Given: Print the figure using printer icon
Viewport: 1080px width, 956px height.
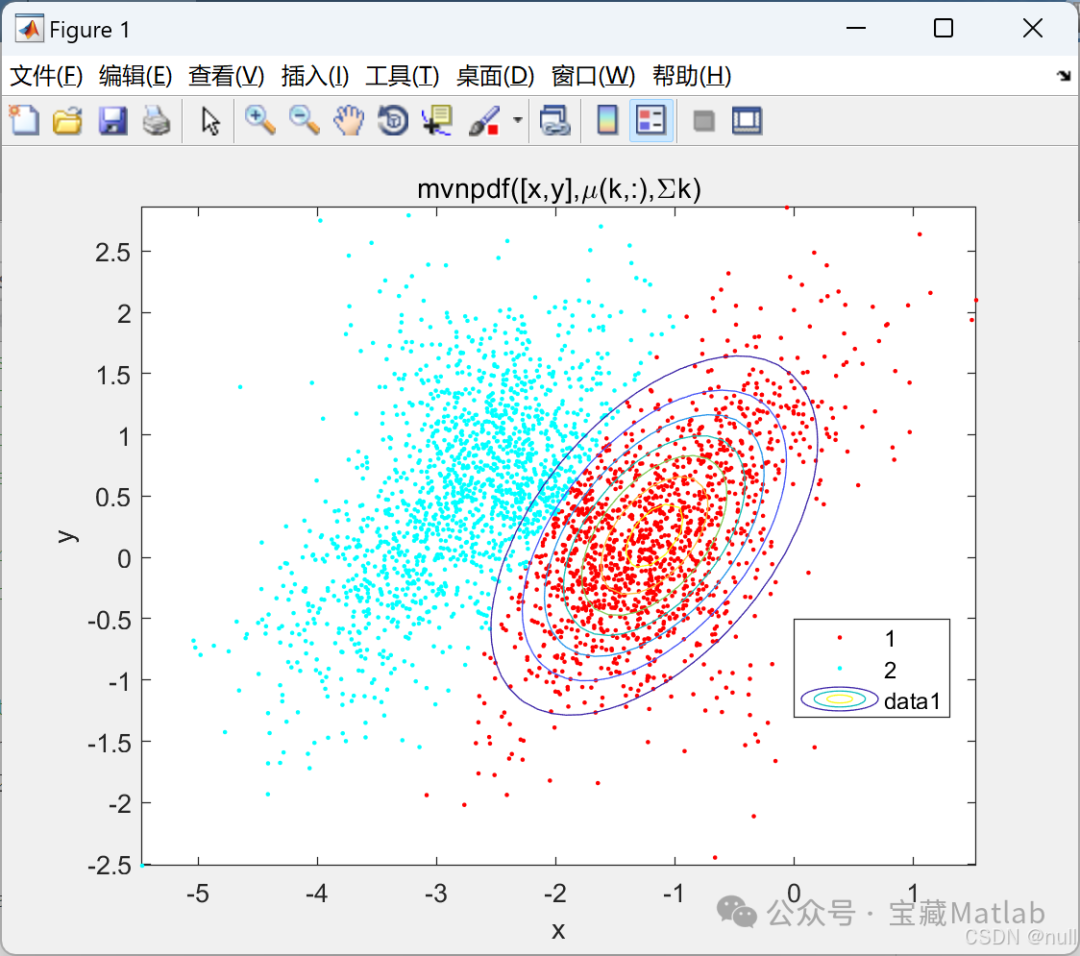Looking at the screenshot, I should pos(157,121).
